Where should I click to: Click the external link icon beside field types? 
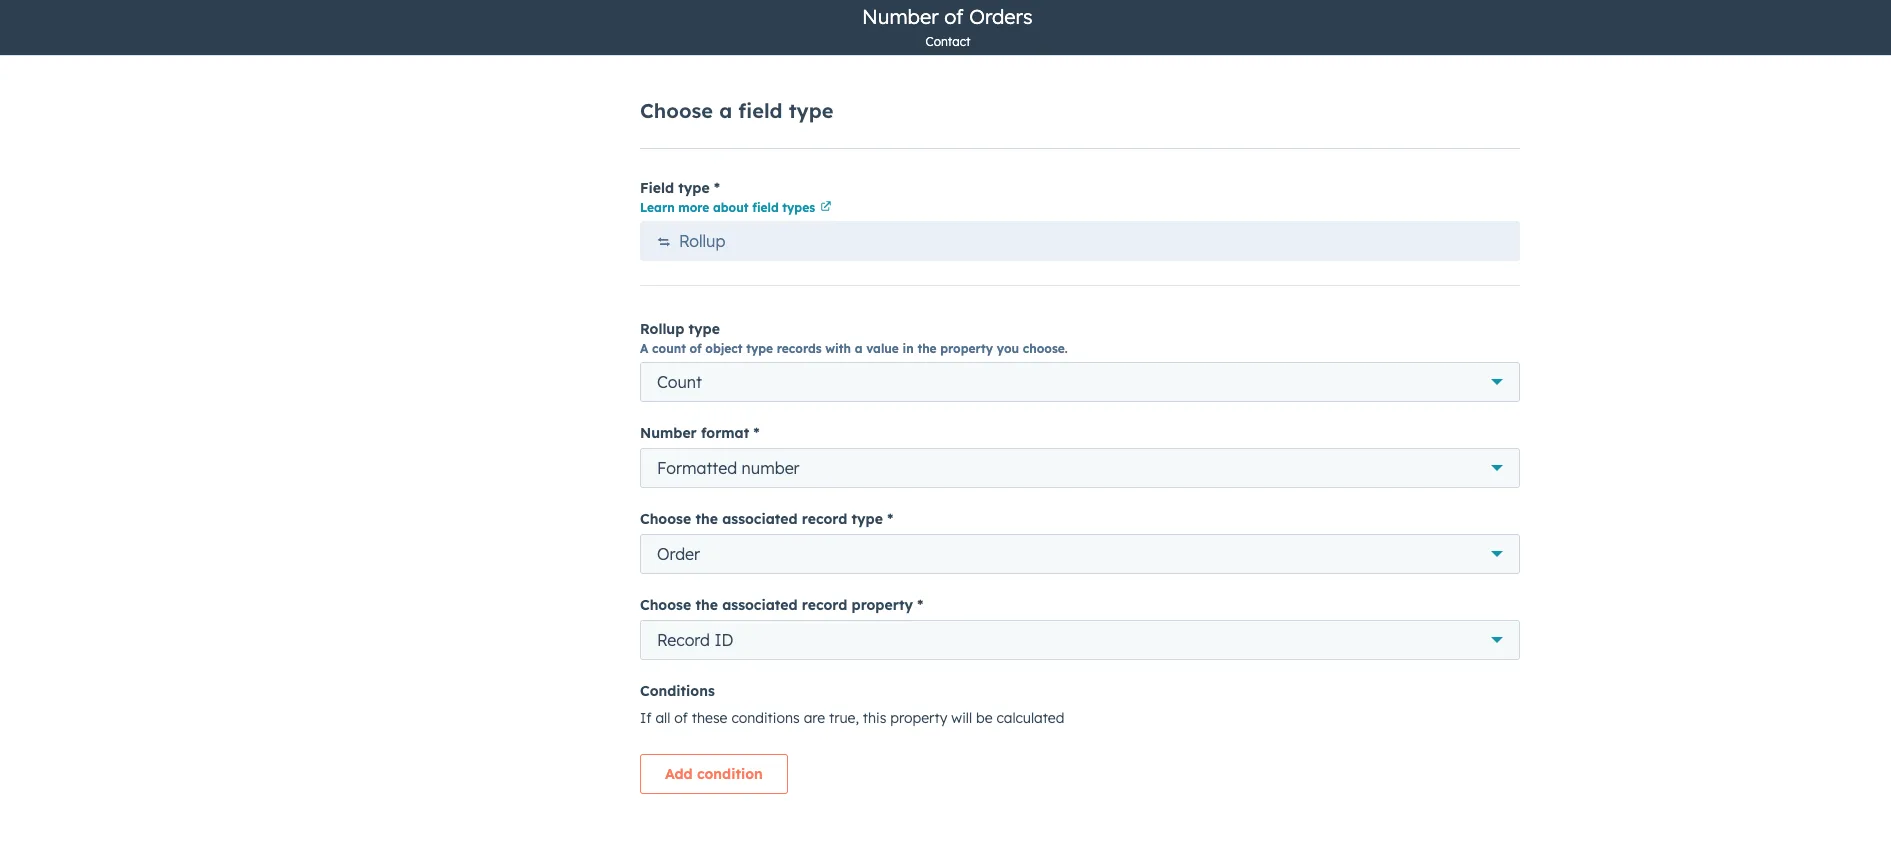826,207
